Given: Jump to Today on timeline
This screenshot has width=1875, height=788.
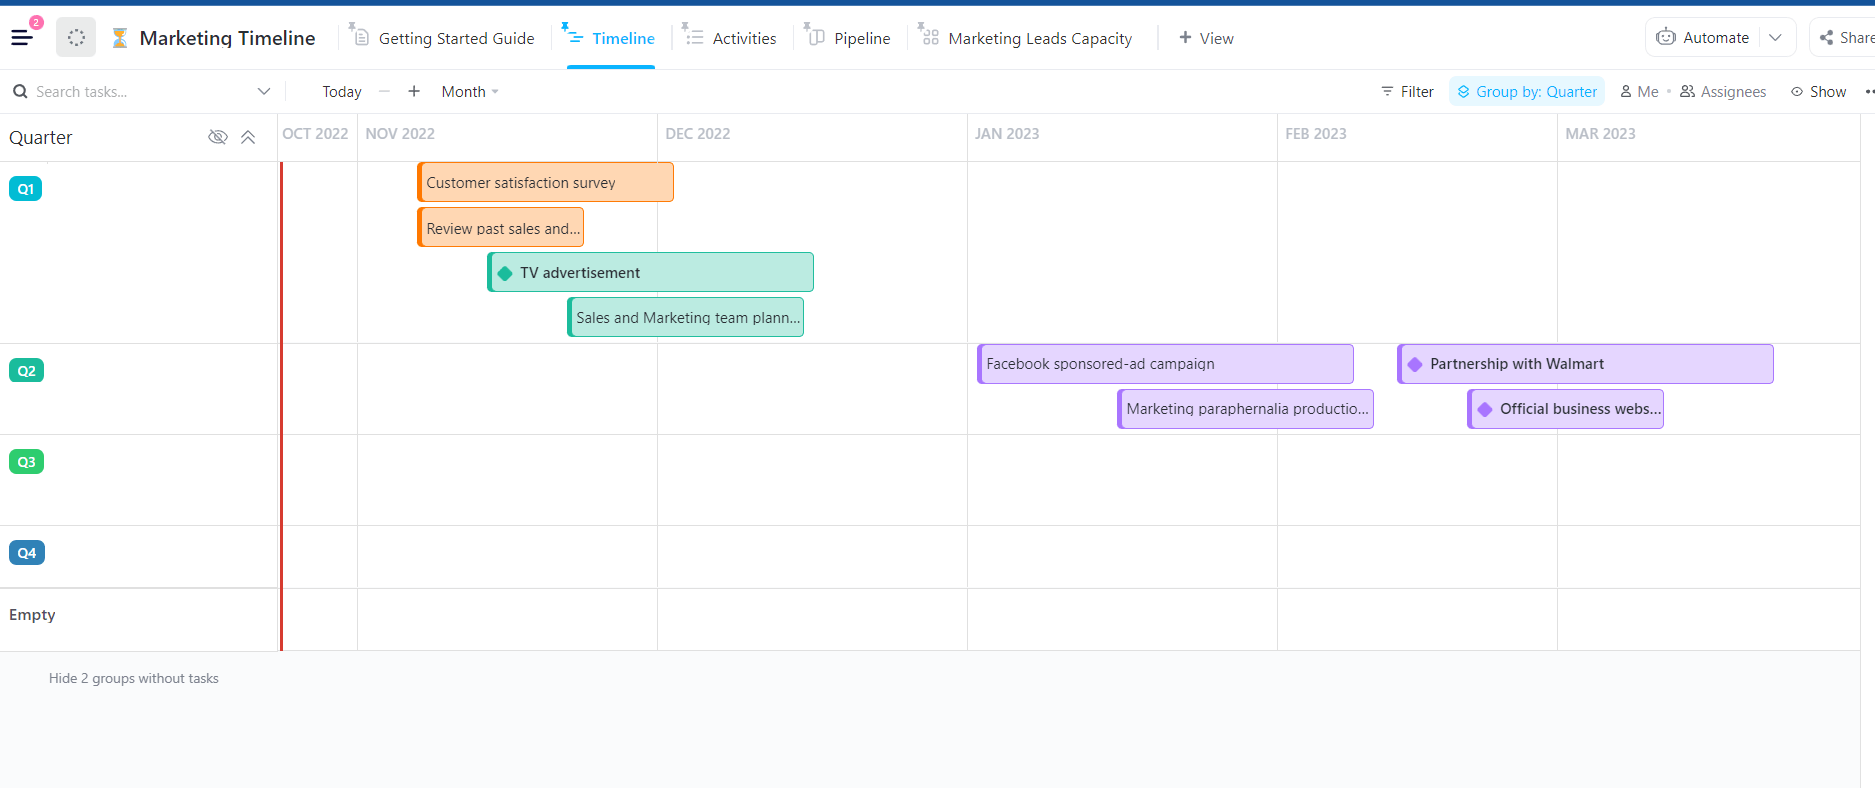Looking at the screenshot, I should (x=342, y=91).
